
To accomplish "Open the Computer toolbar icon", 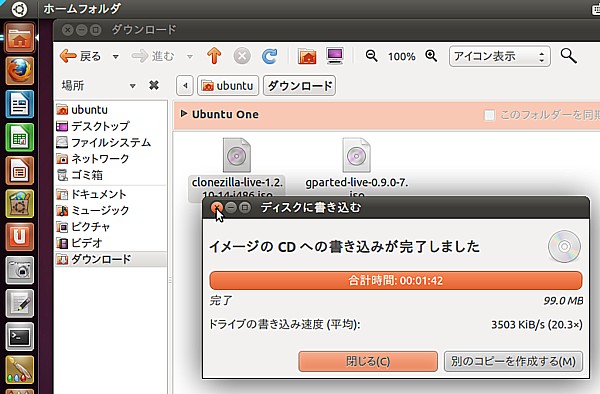I will [335, 56].
